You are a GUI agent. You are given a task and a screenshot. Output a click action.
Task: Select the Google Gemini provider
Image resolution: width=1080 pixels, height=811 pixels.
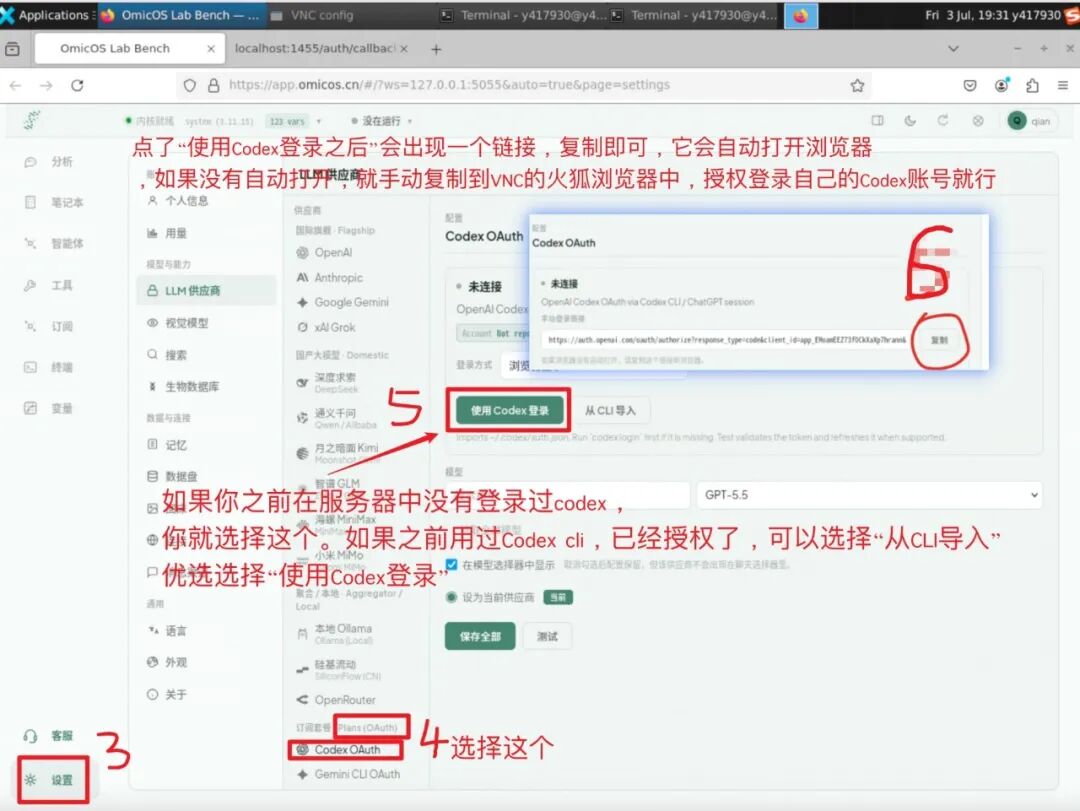point(342,302)
